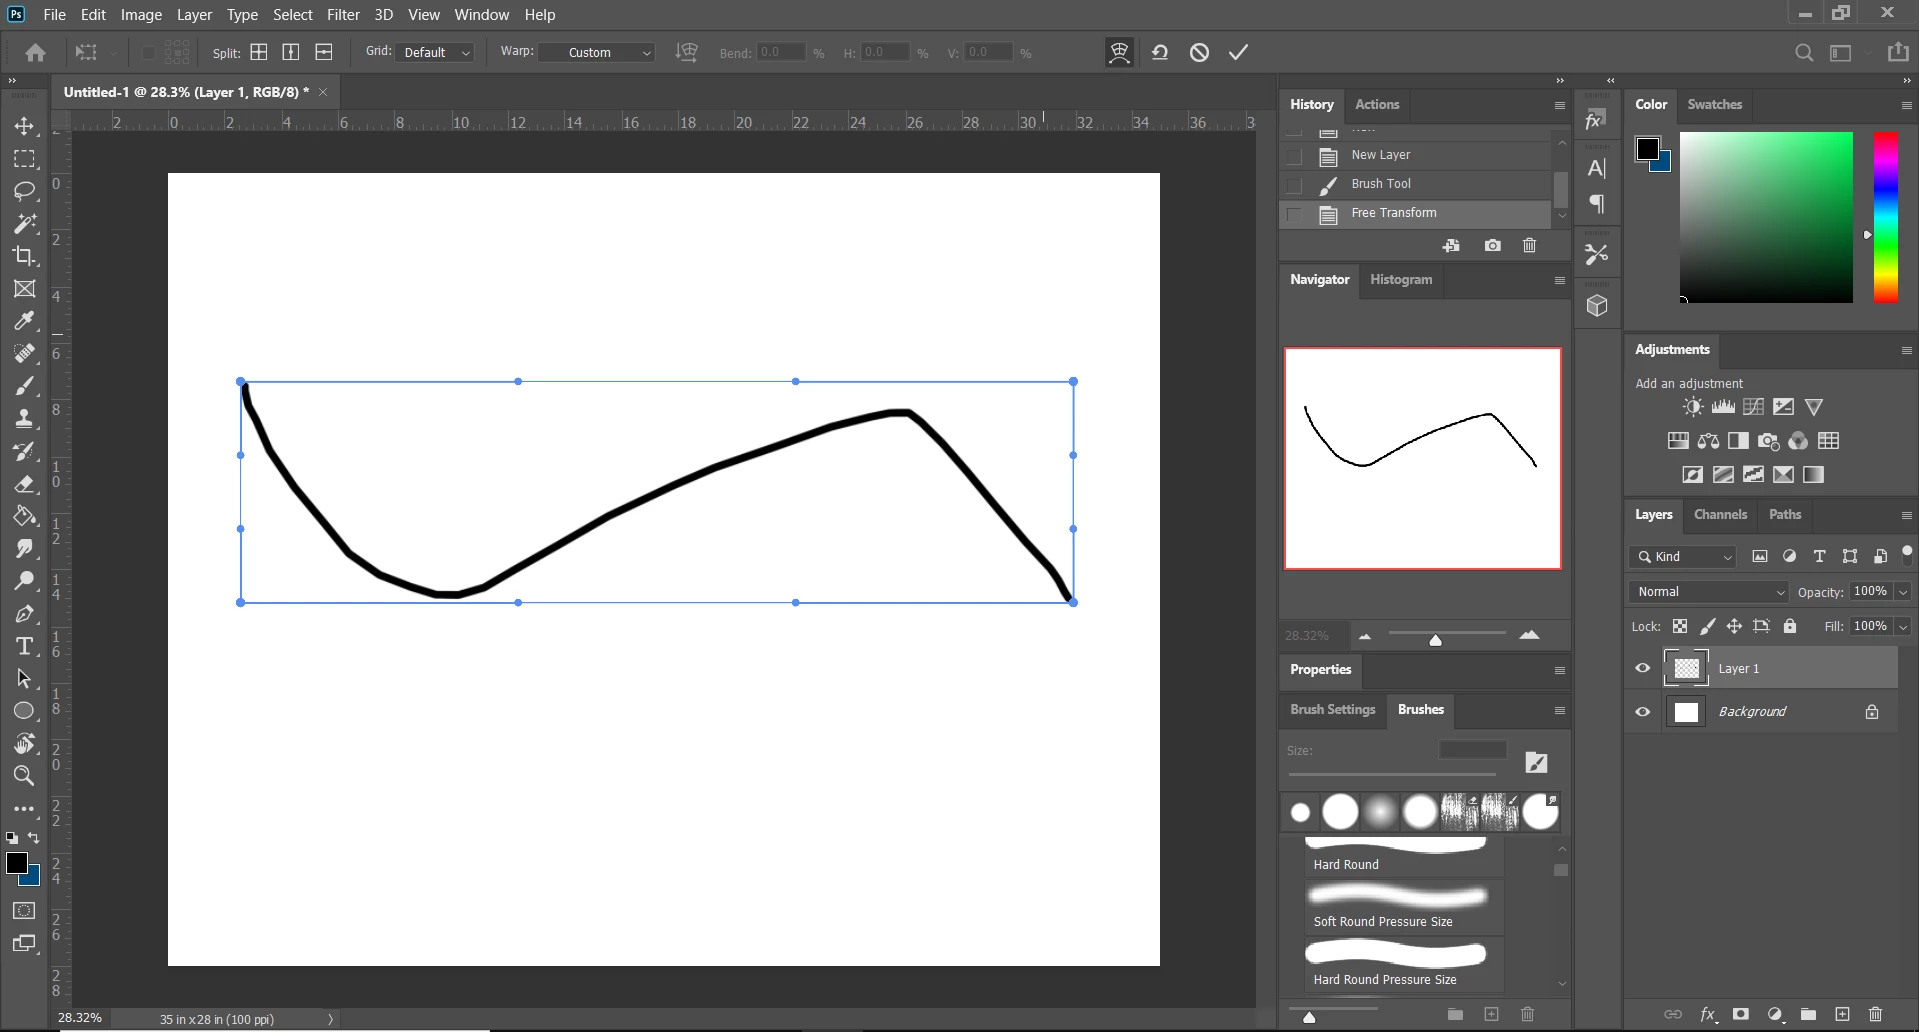Open the Layers panel menu
Screen dimensions: 1919x1032
point(1906,515)
